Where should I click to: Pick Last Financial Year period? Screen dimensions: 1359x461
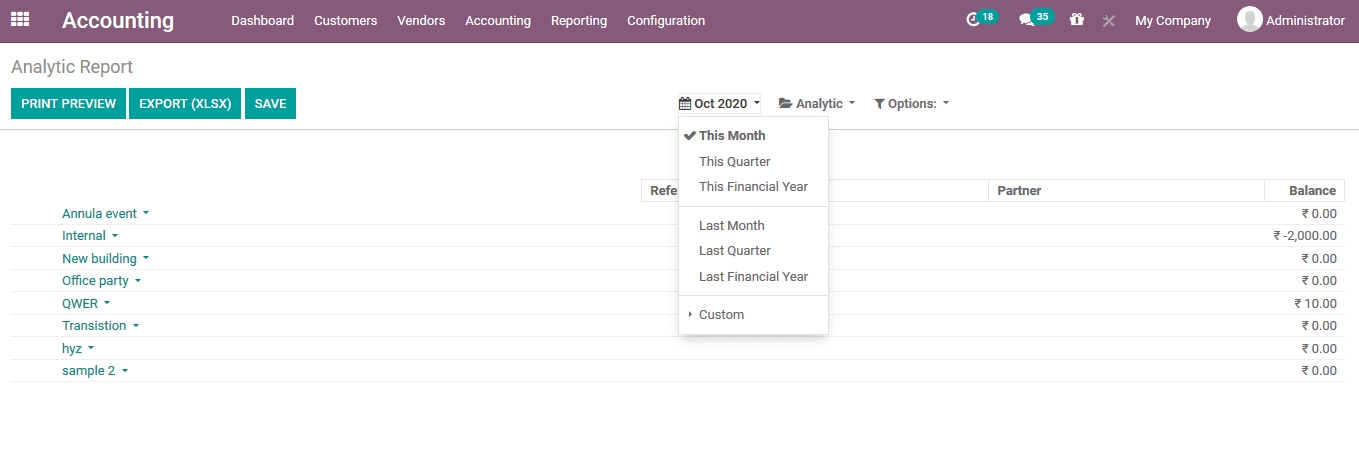pos(753,277)
